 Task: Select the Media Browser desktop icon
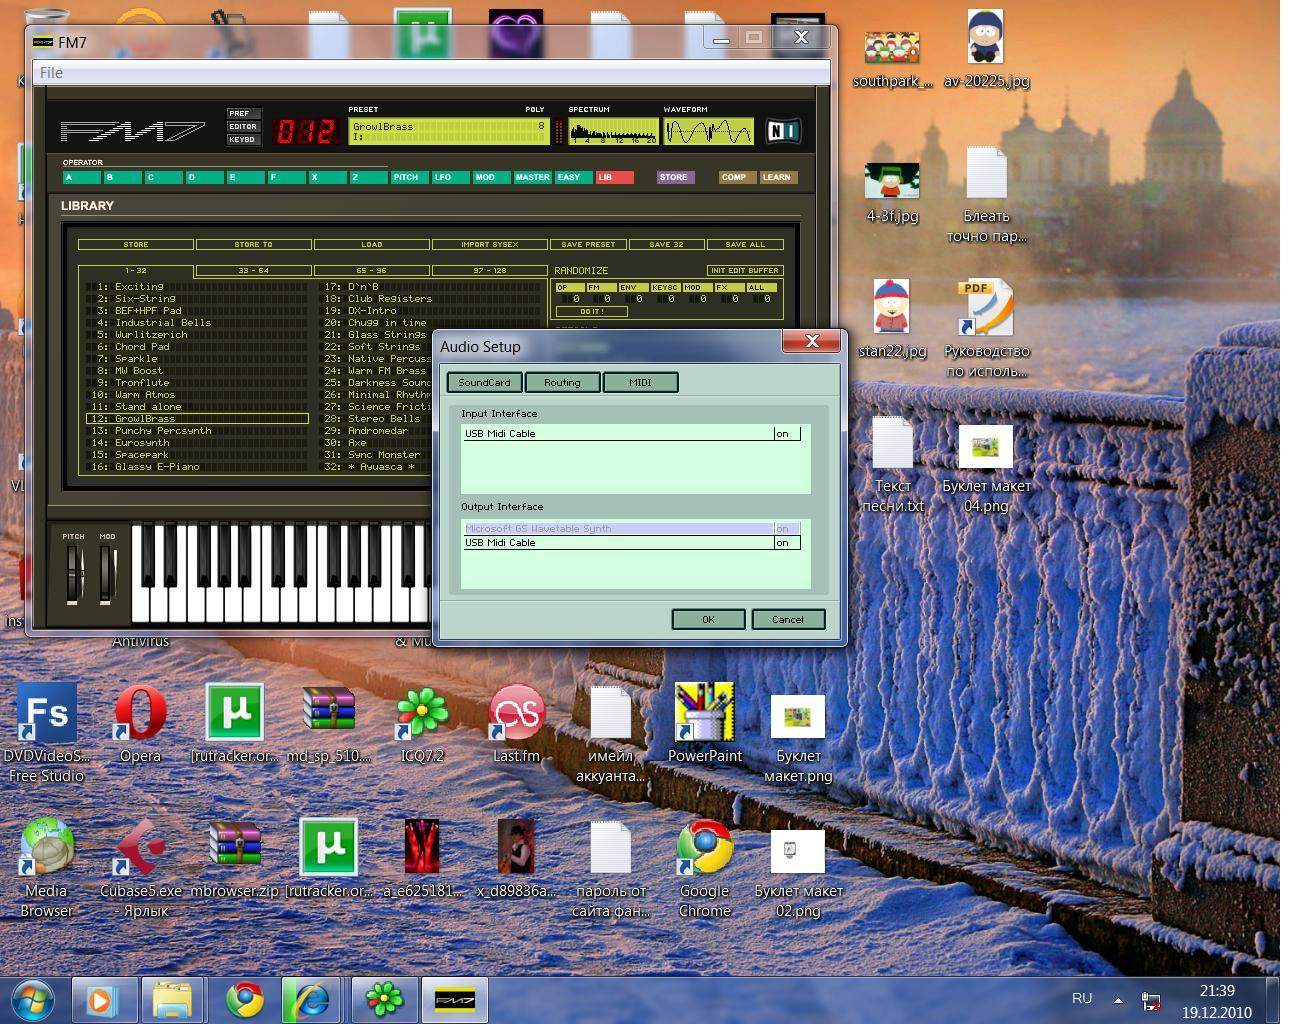click(x=46, y=868)
